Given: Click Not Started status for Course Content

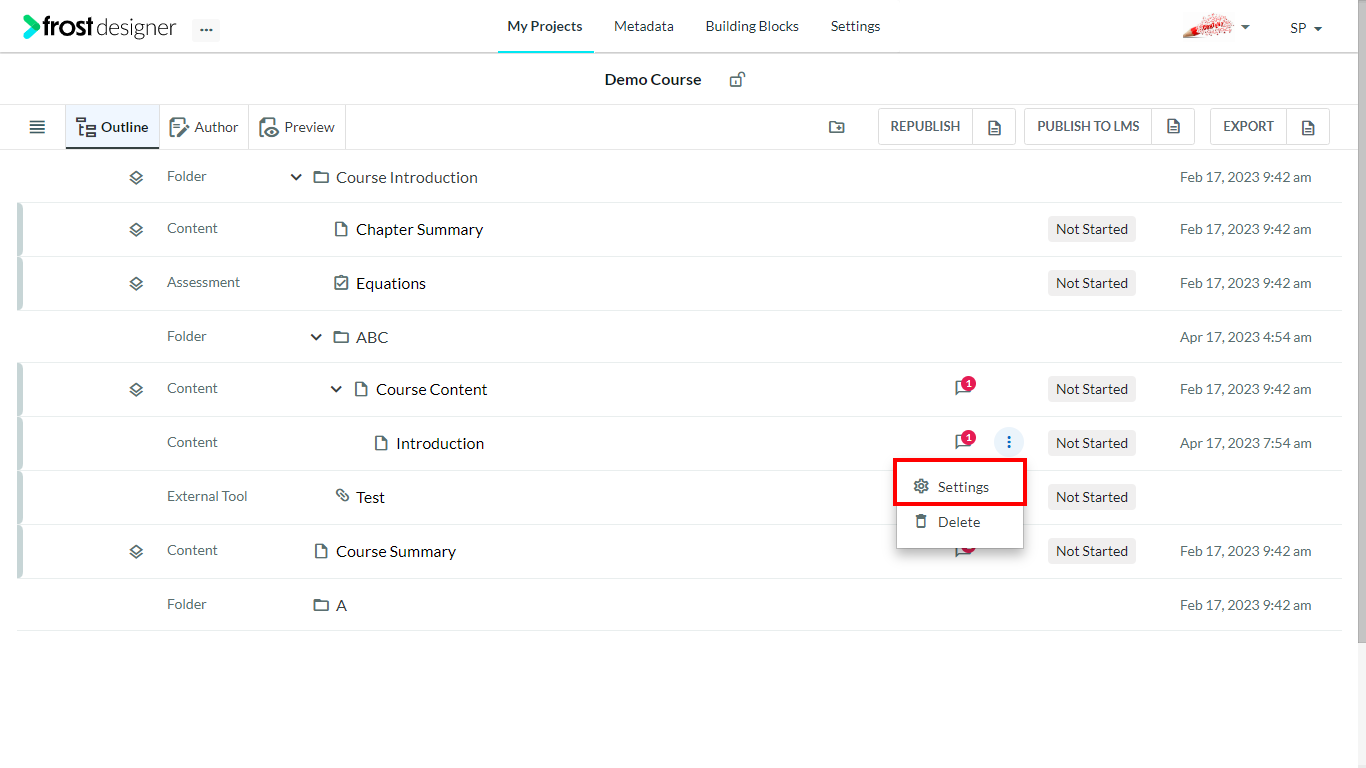Looking at the screenshot, I should point(1092,389).
